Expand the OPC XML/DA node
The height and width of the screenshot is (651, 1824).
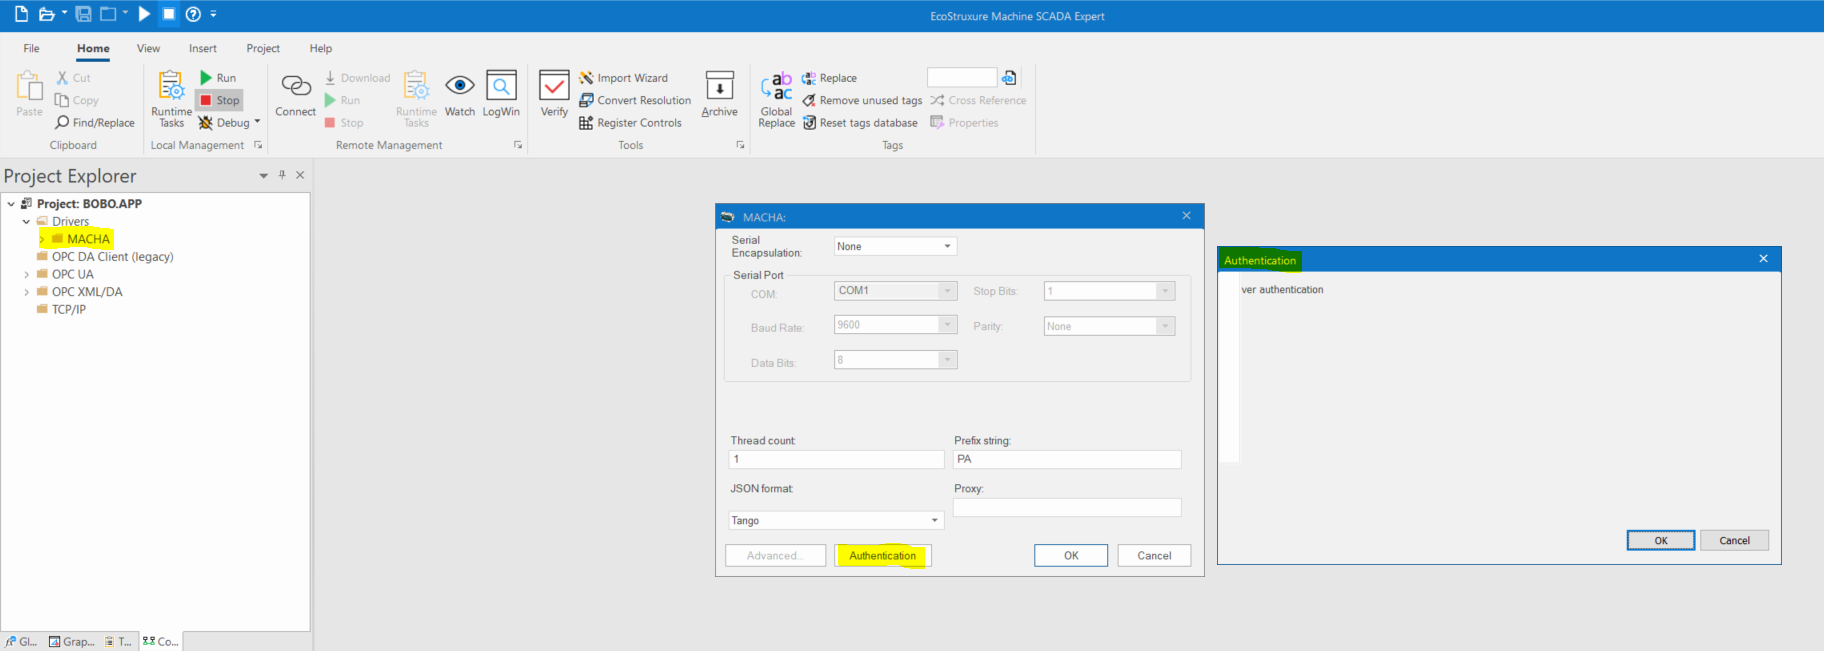pos(26,292)
